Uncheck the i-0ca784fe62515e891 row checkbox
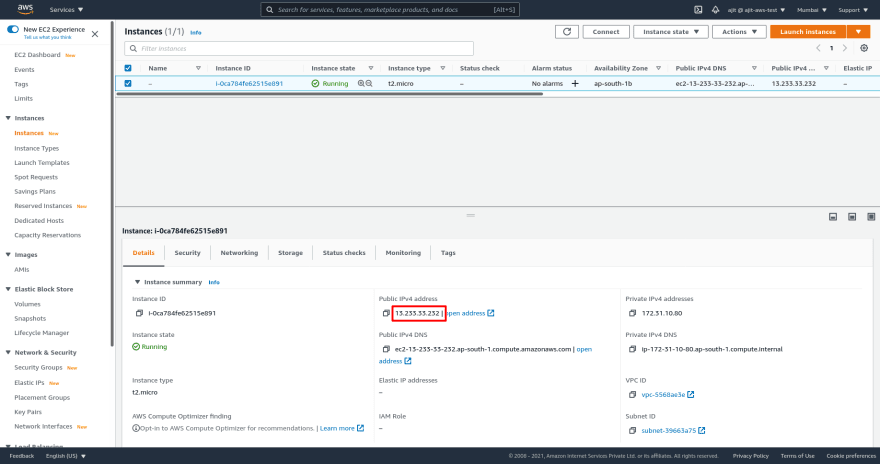Screen dimensions: 880x464 point(128,83)
